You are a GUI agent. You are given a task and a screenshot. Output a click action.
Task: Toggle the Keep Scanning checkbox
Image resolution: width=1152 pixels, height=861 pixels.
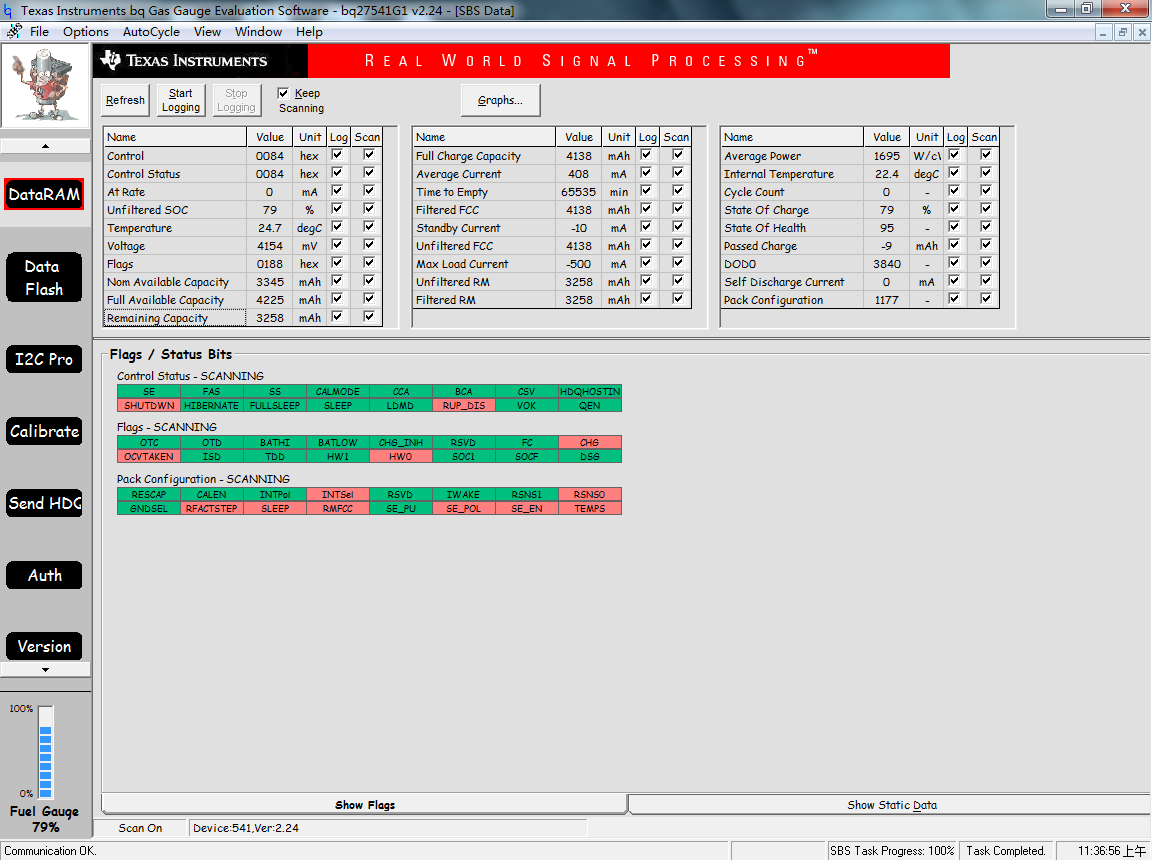(283, 93)
